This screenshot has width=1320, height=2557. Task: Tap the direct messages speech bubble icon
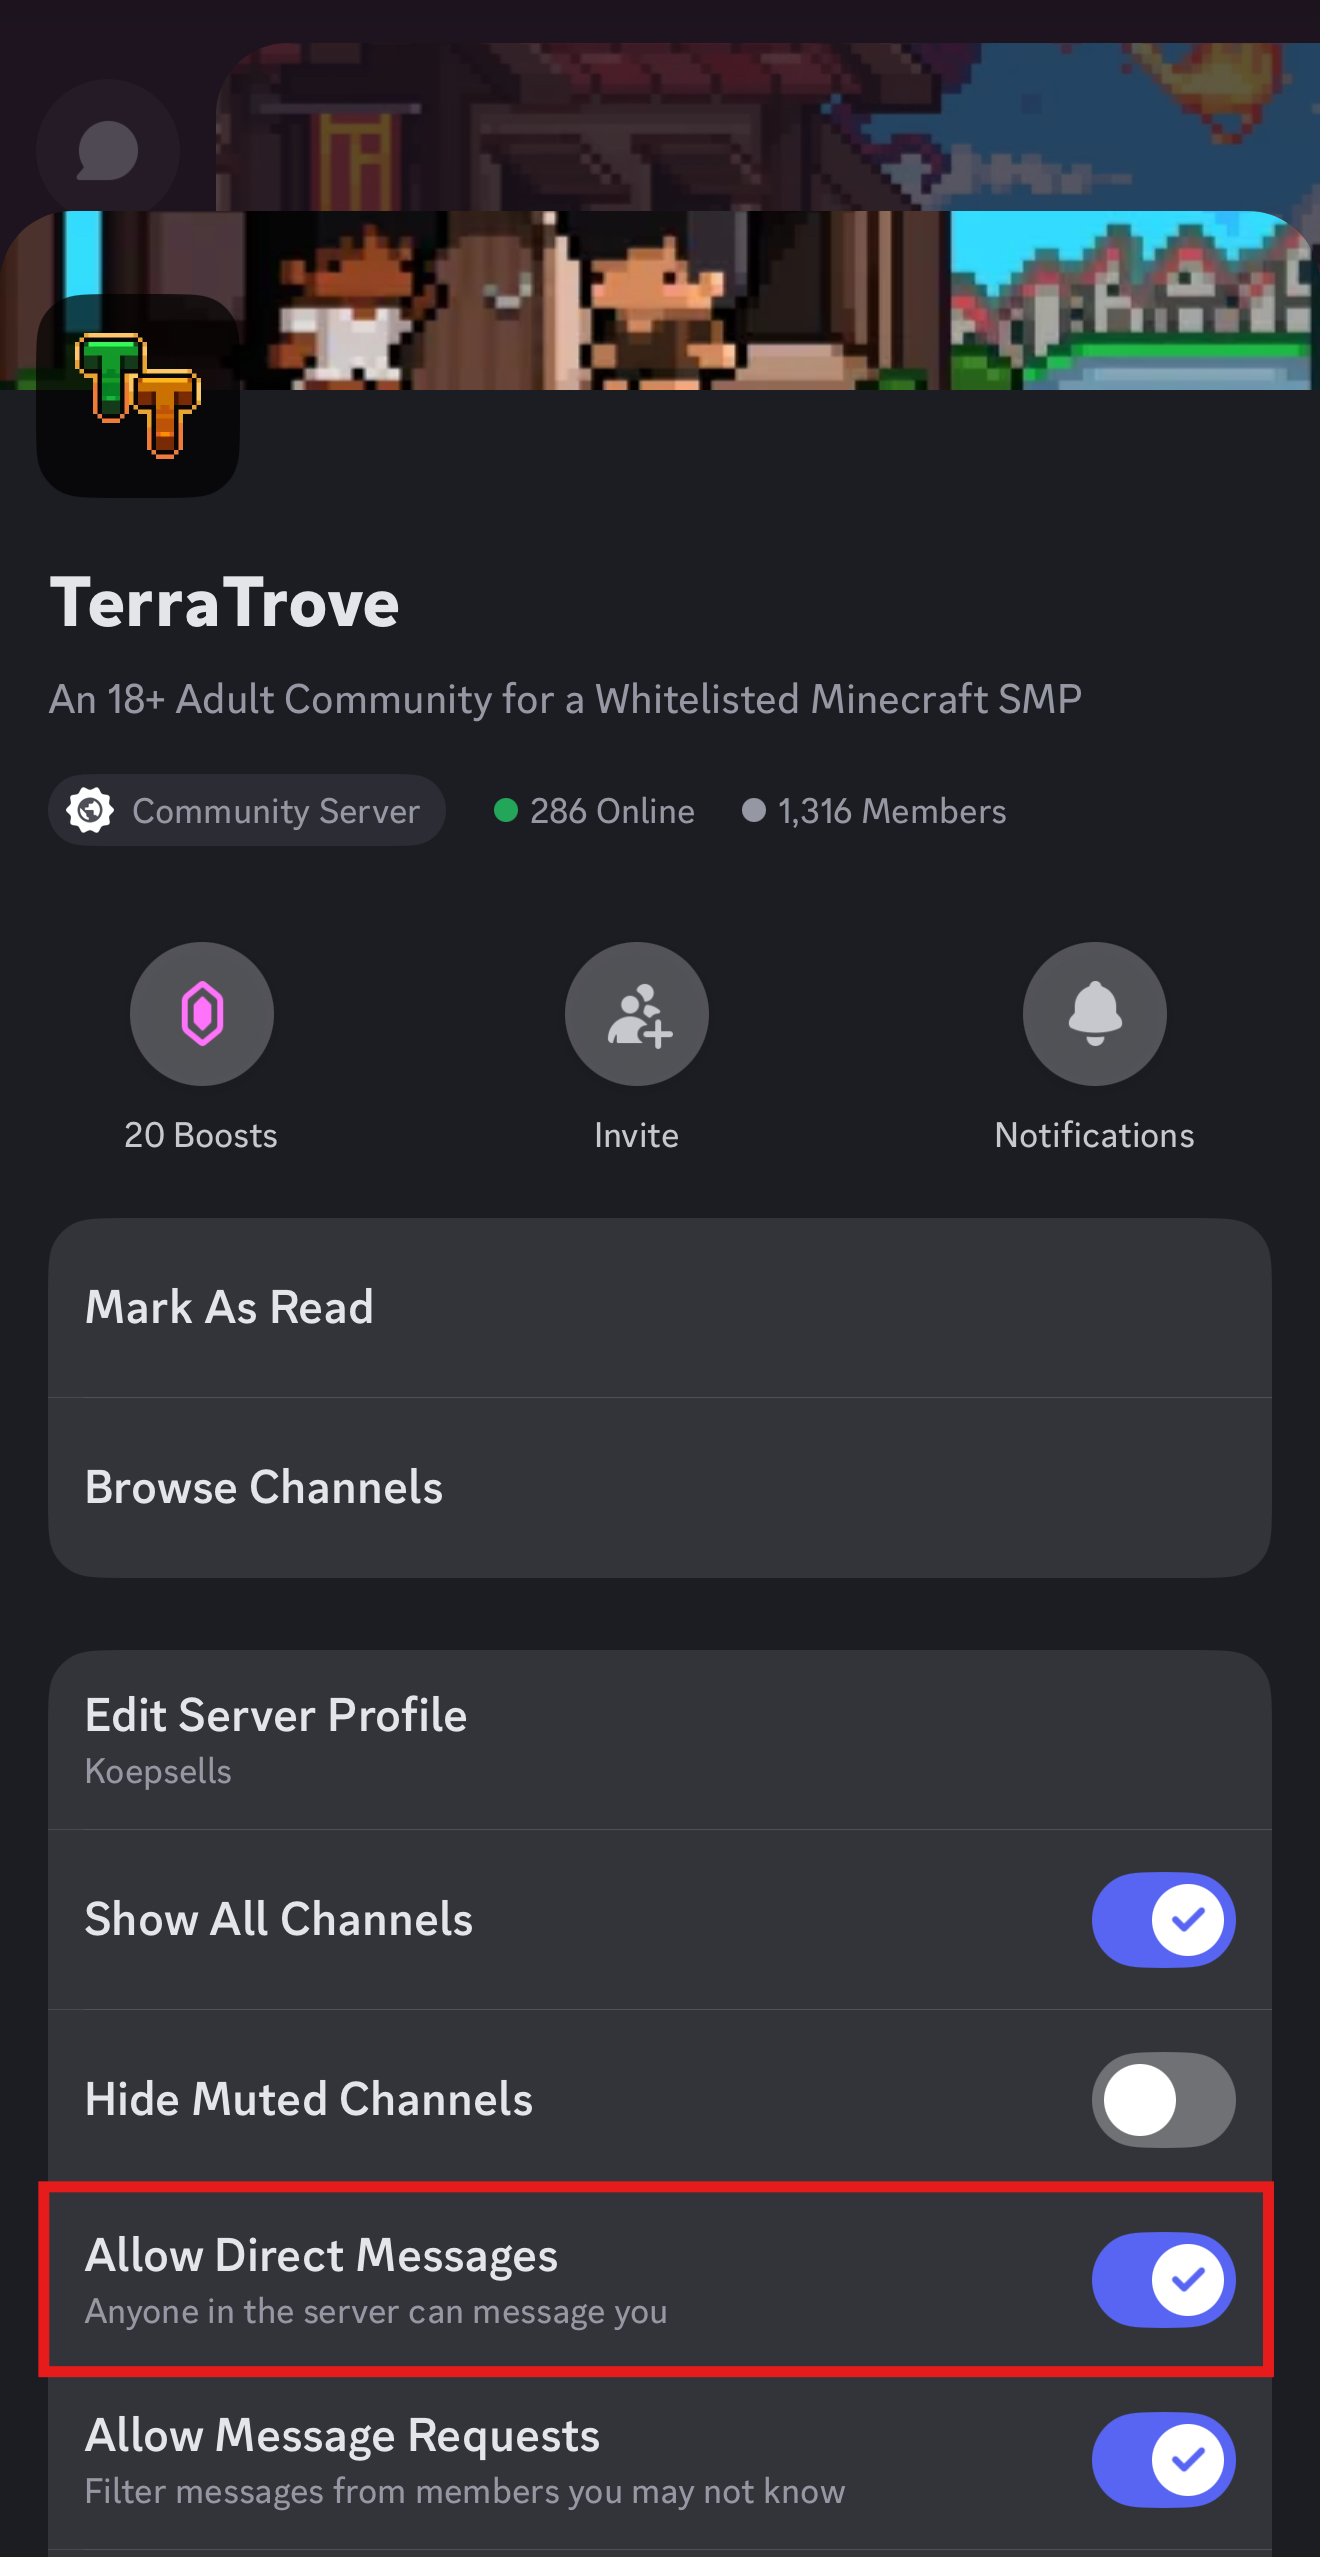pyautogui.click(x=108, y=151)
